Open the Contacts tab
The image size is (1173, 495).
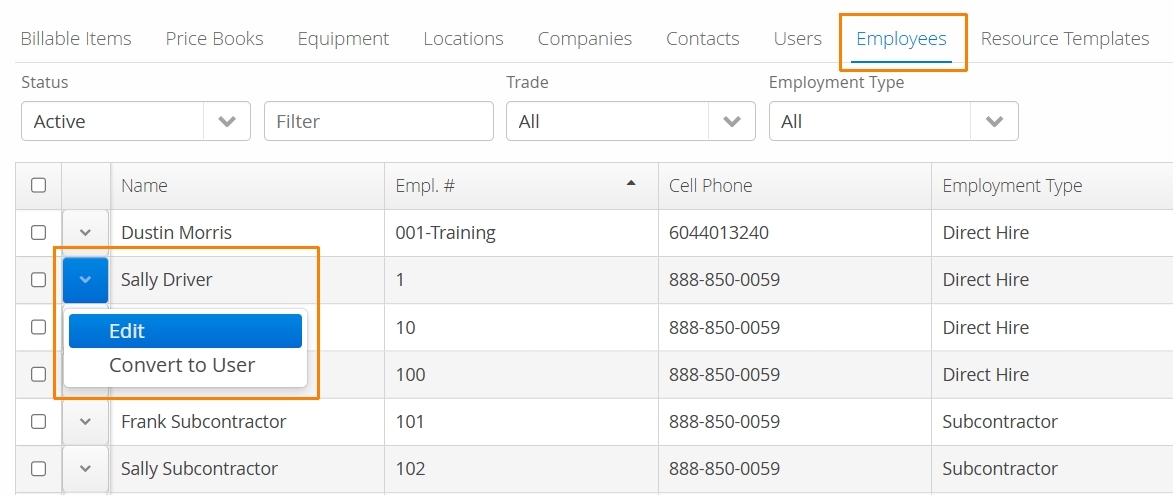point(702,39)
